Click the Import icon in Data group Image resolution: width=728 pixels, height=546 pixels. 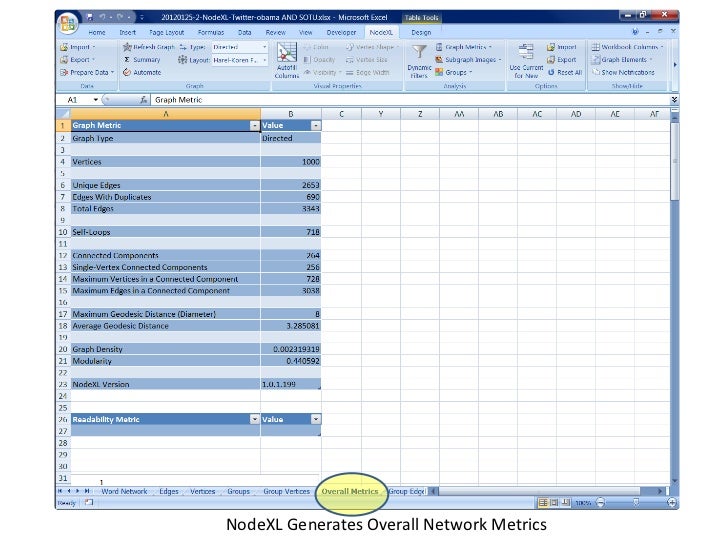tap(65, 47)
